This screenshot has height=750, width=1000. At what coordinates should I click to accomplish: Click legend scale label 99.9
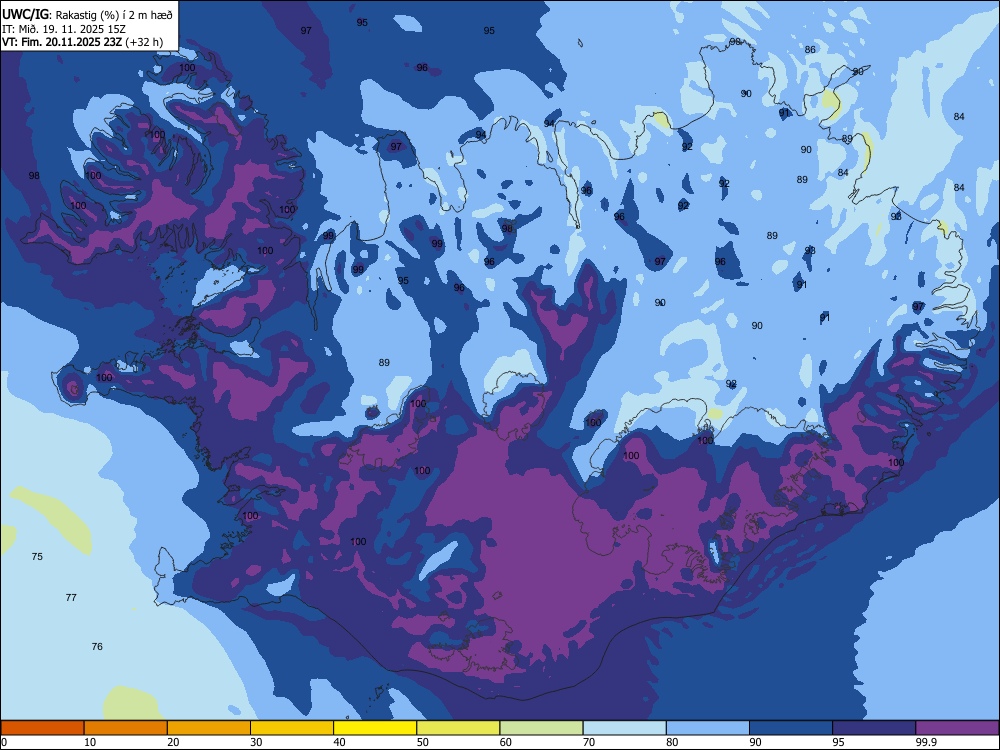(925, 742)
